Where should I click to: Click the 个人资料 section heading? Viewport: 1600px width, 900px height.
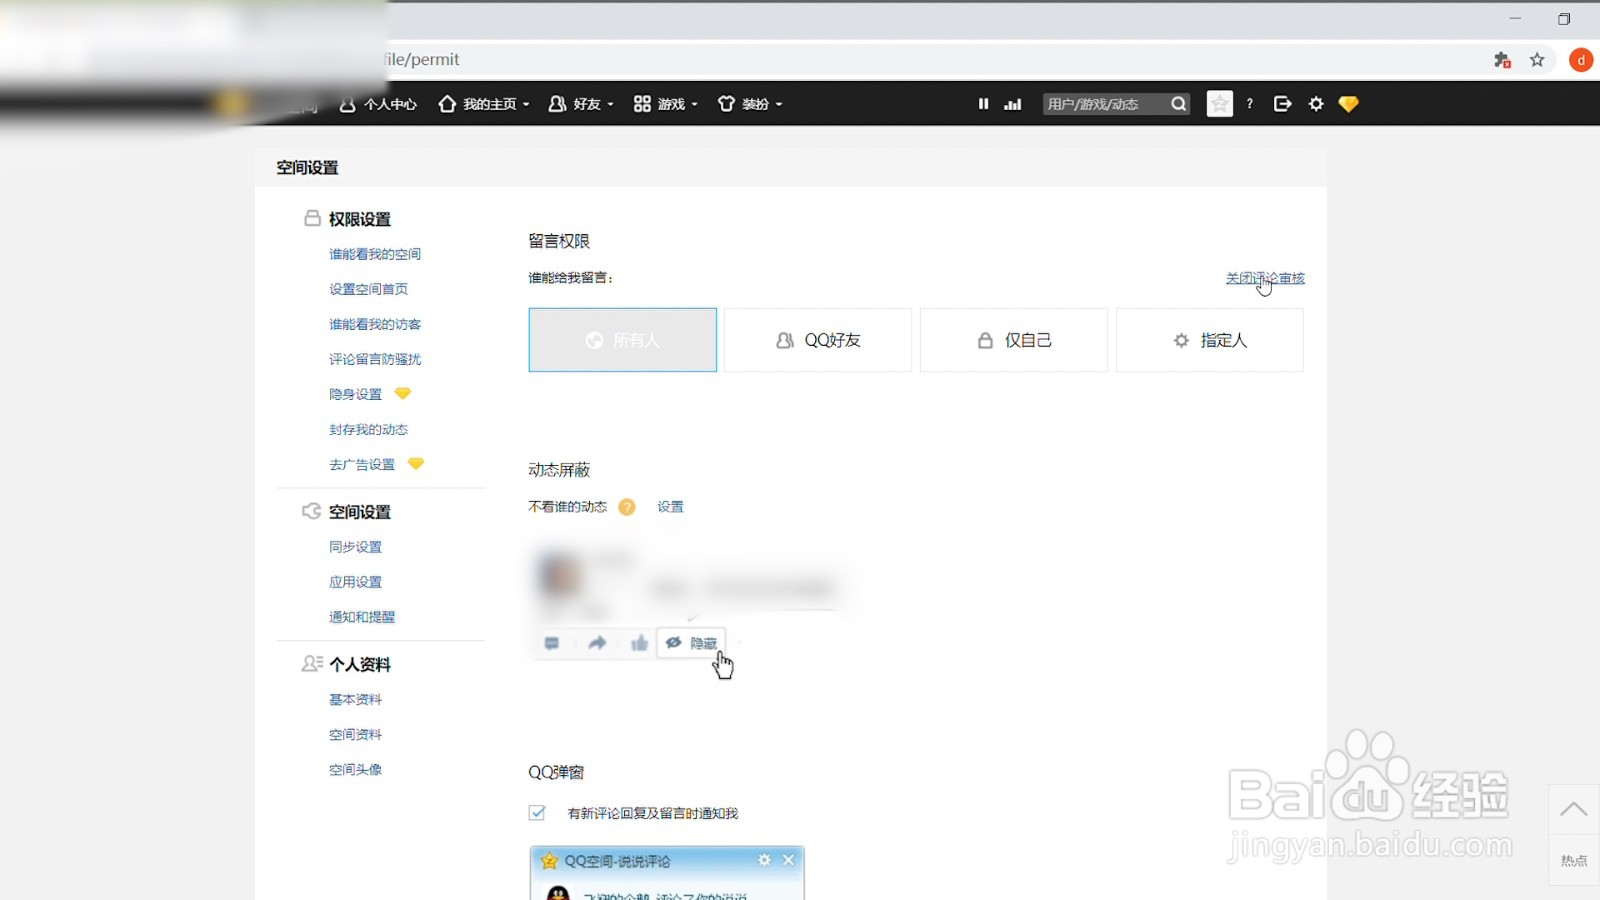click(x=360, y=665)
